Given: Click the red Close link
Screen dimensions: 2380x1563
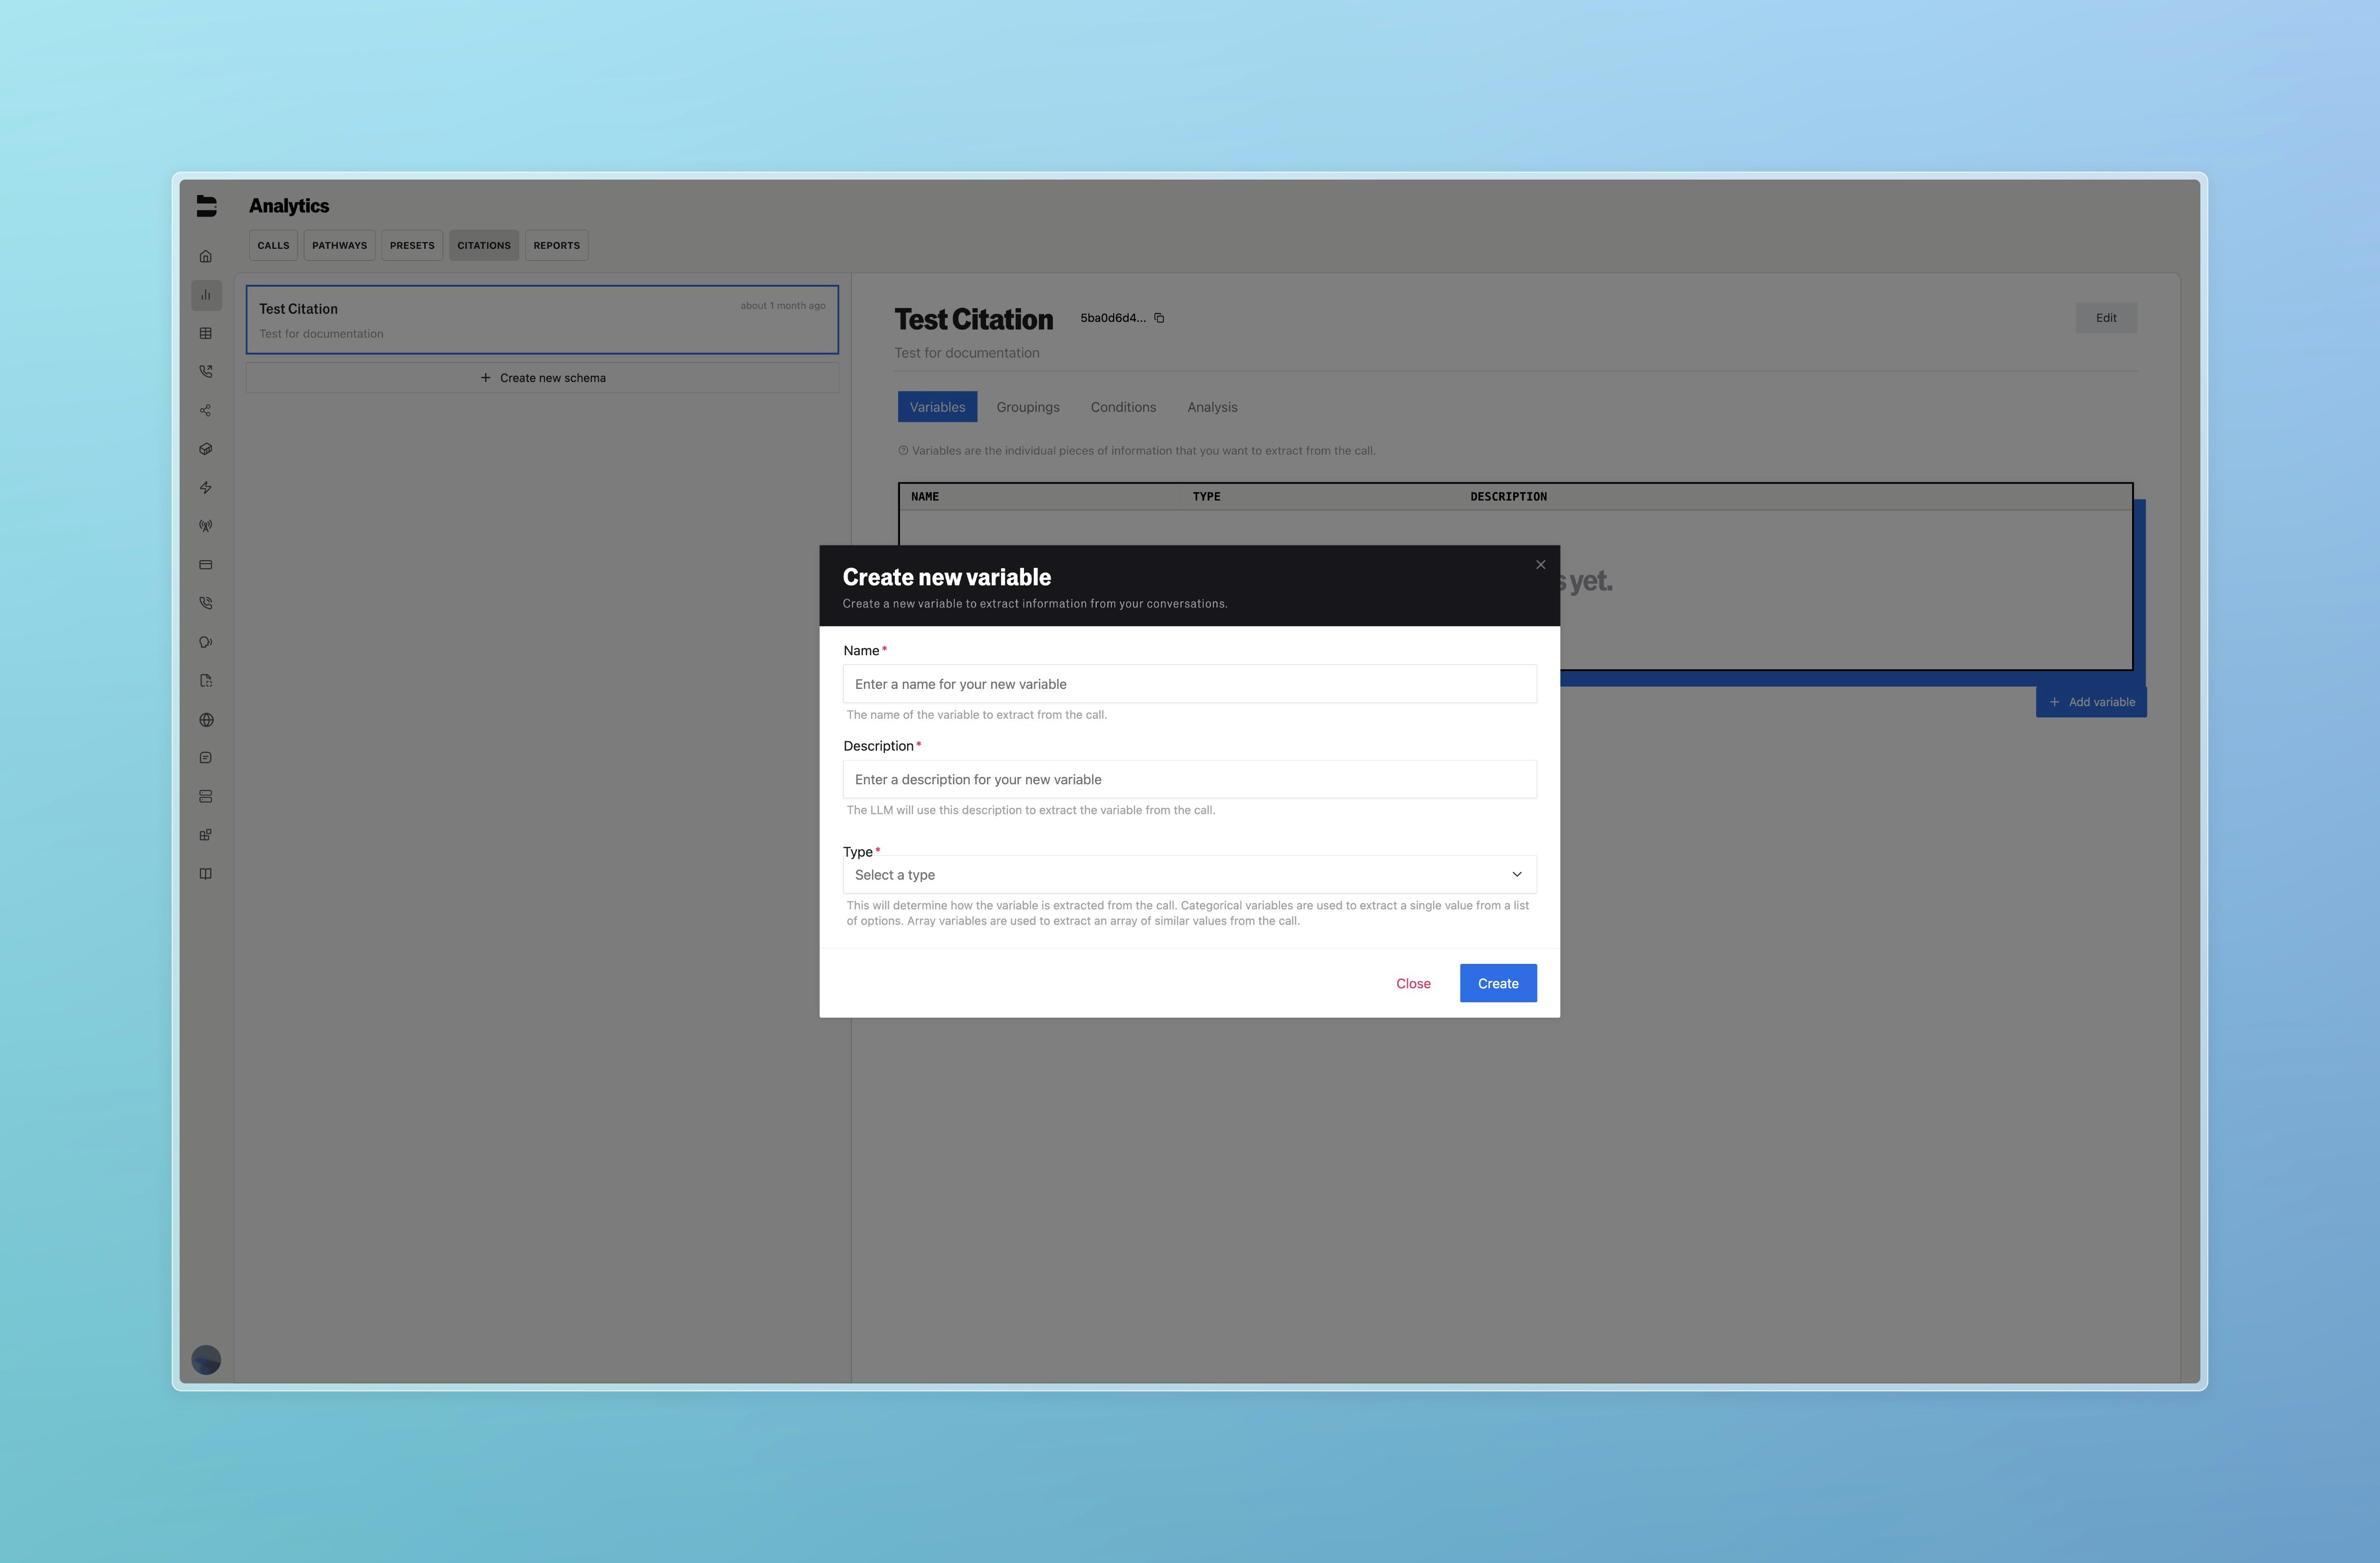Looking at the screenshot, I should tap(1413, 984).
